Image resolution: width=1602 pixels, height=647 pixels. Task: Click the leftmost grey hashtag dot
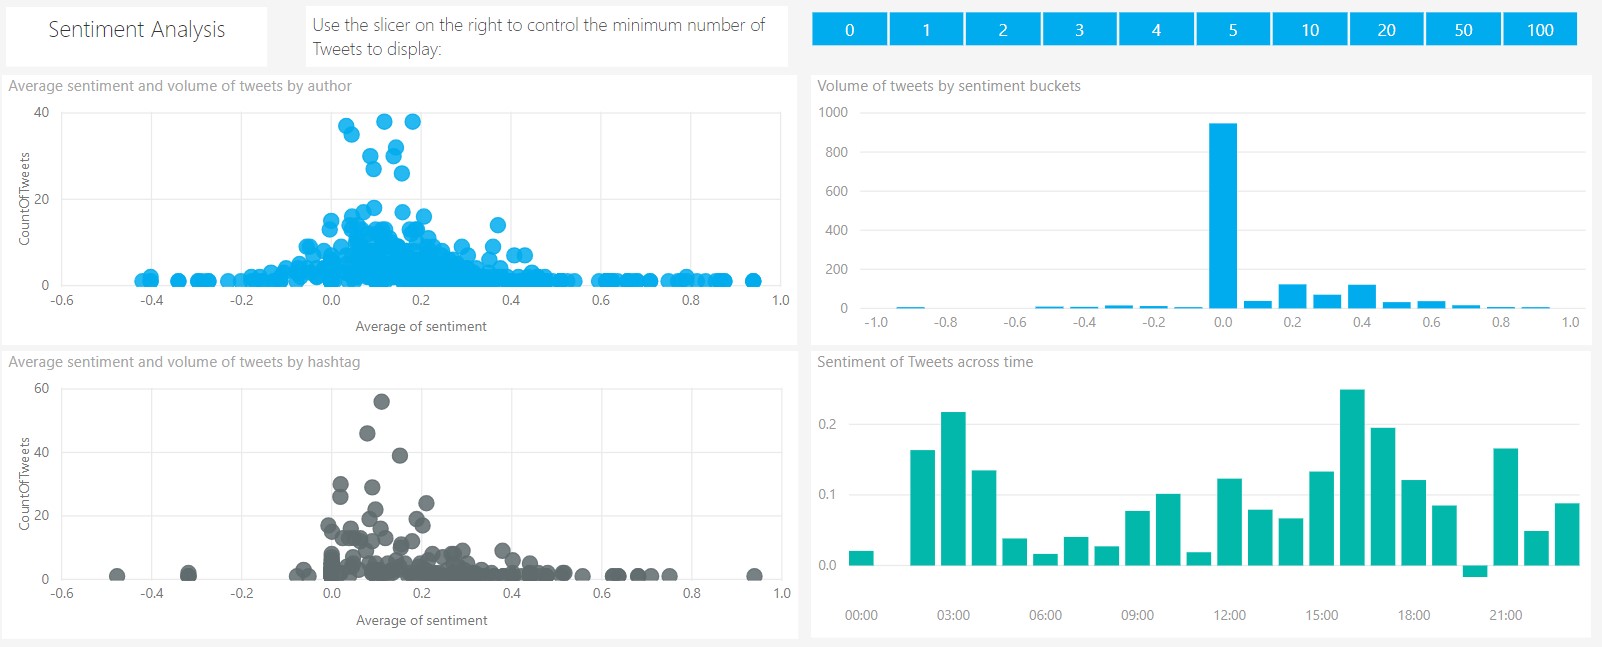pyautogui.click(x=117, y=576)
